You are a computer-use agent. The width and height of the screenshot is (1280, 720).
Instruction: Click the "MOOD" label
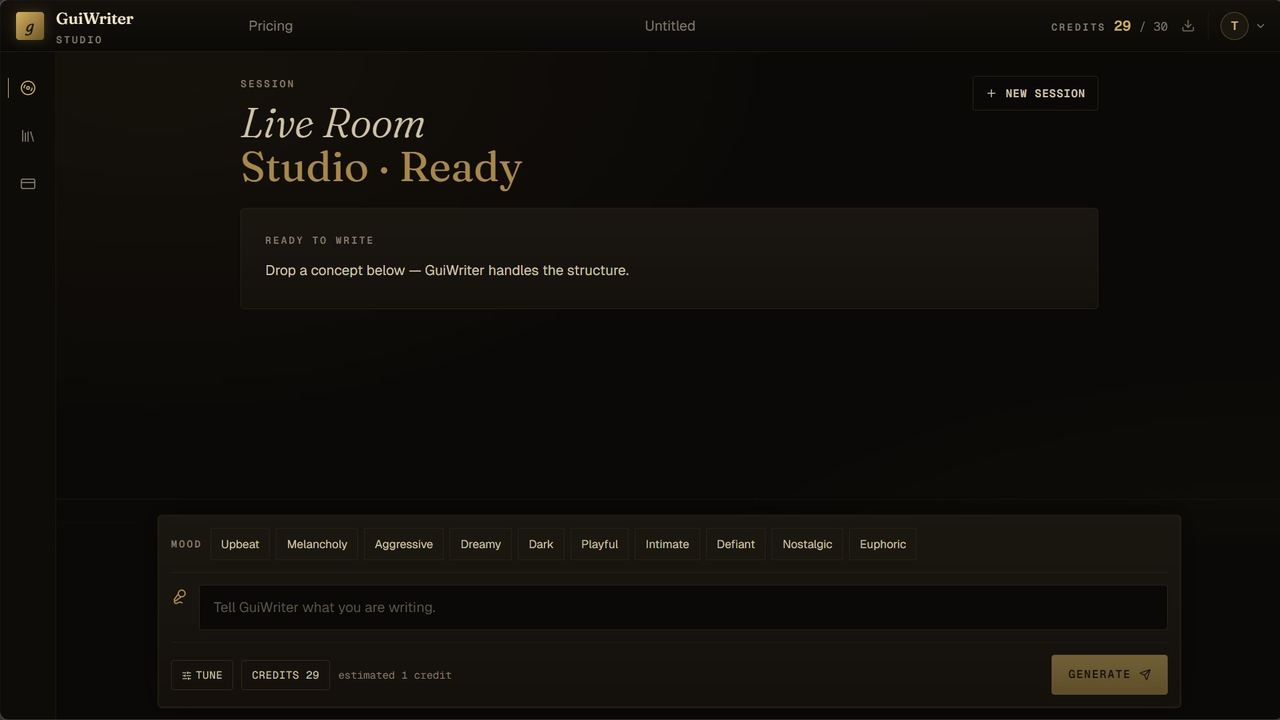[x=186, y=544]
